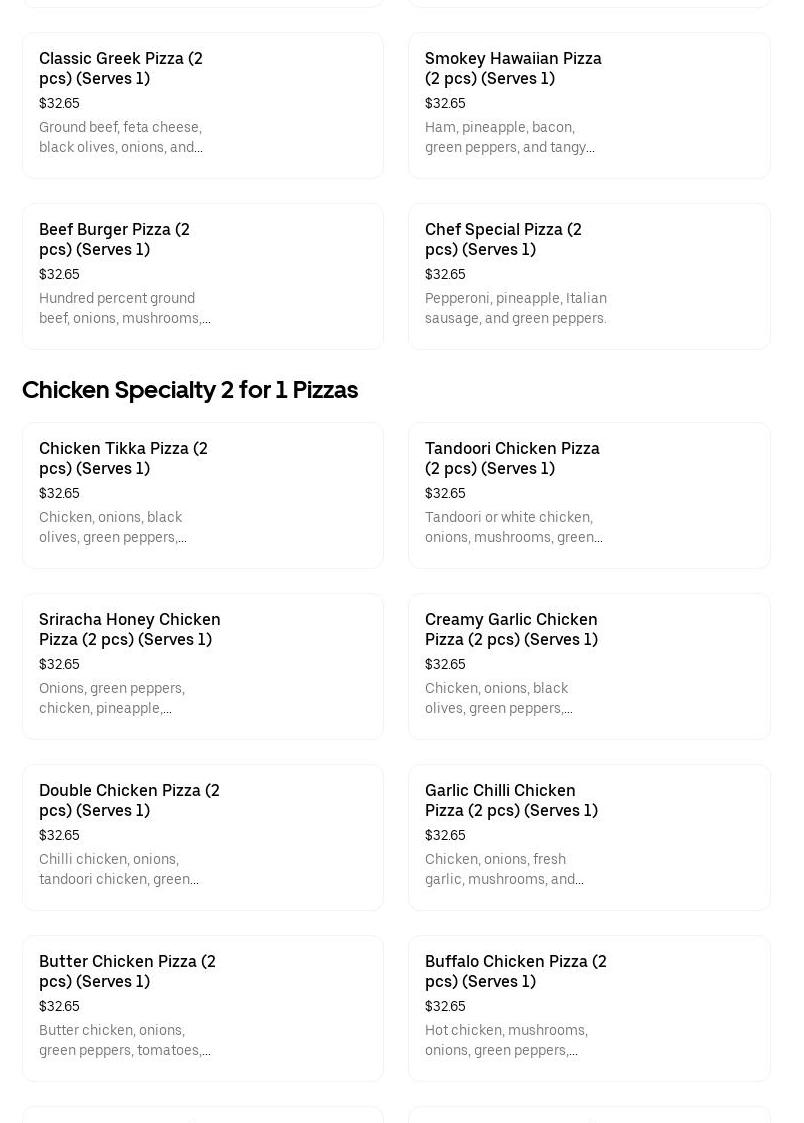Image resolution: width=804 pixels, height=1123 pixels.
Task: Select the Sriracha Honey Chicken Pizza
Action: 202,666
